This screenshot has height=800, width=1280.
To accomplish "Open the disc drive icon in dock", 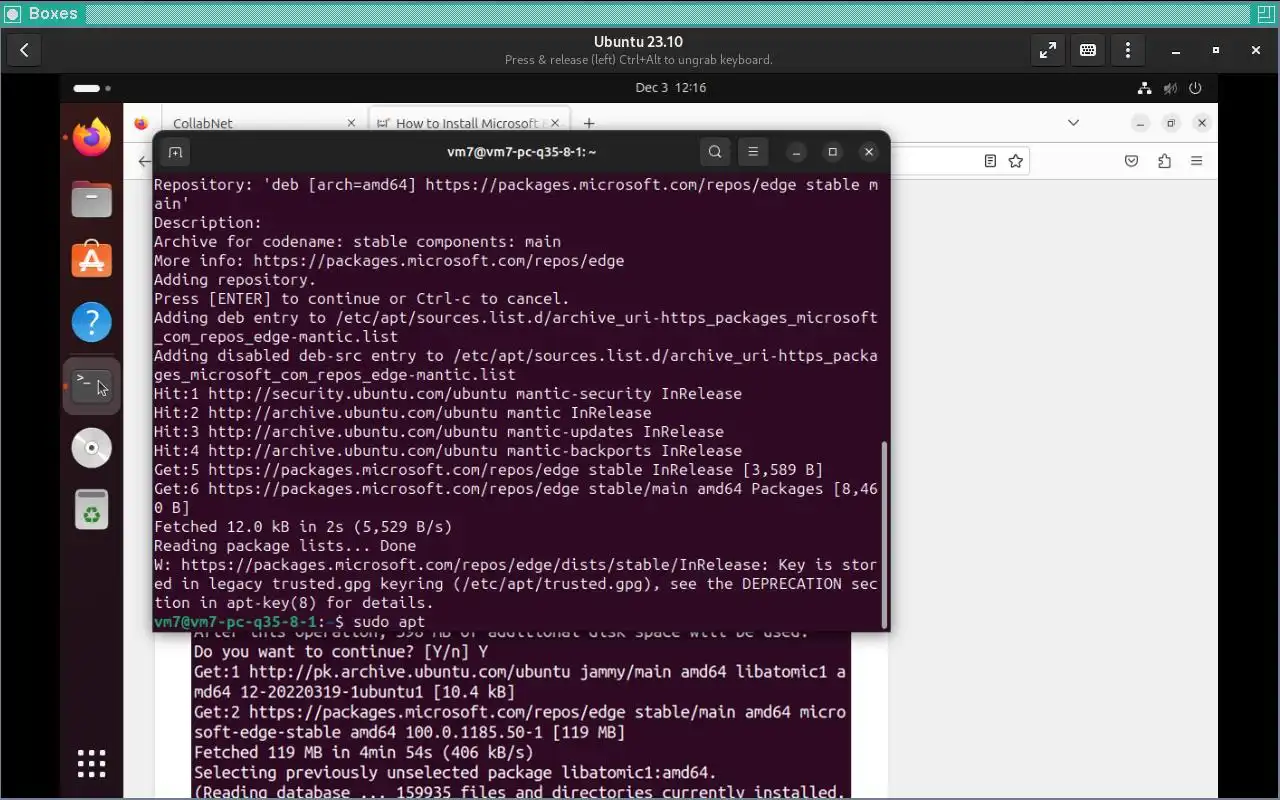I will [92, 448].
